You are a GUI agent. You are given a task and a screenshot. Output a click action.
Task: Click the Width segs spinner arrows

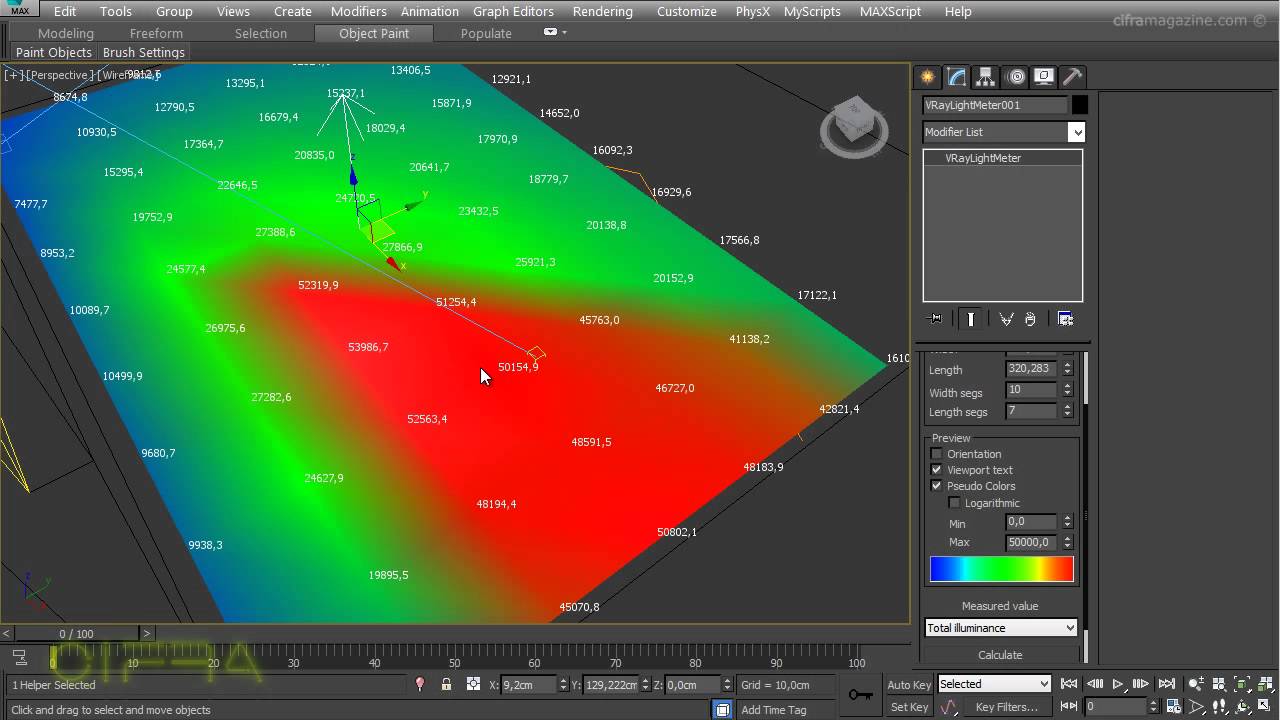coord(1067,390)
